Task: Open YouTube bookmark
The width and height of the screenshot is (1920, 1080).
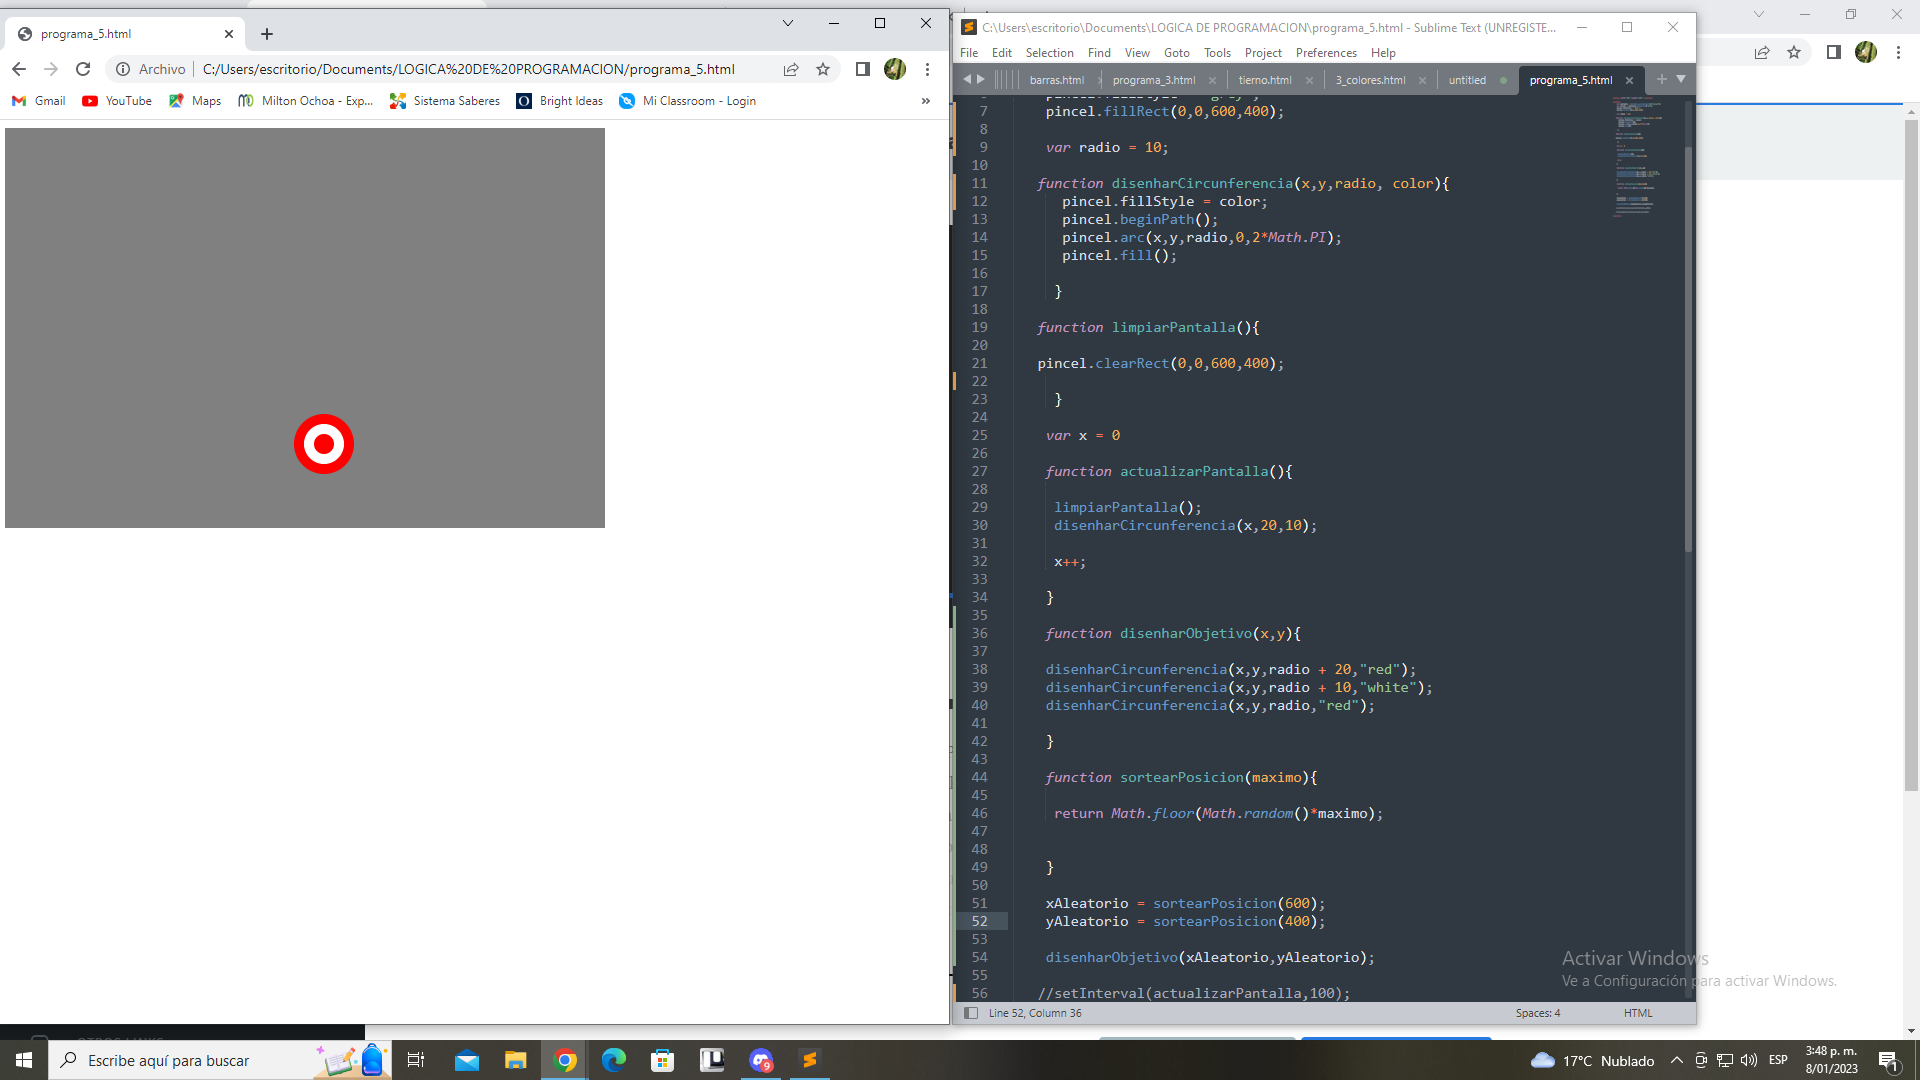Action: pos(117,101)
